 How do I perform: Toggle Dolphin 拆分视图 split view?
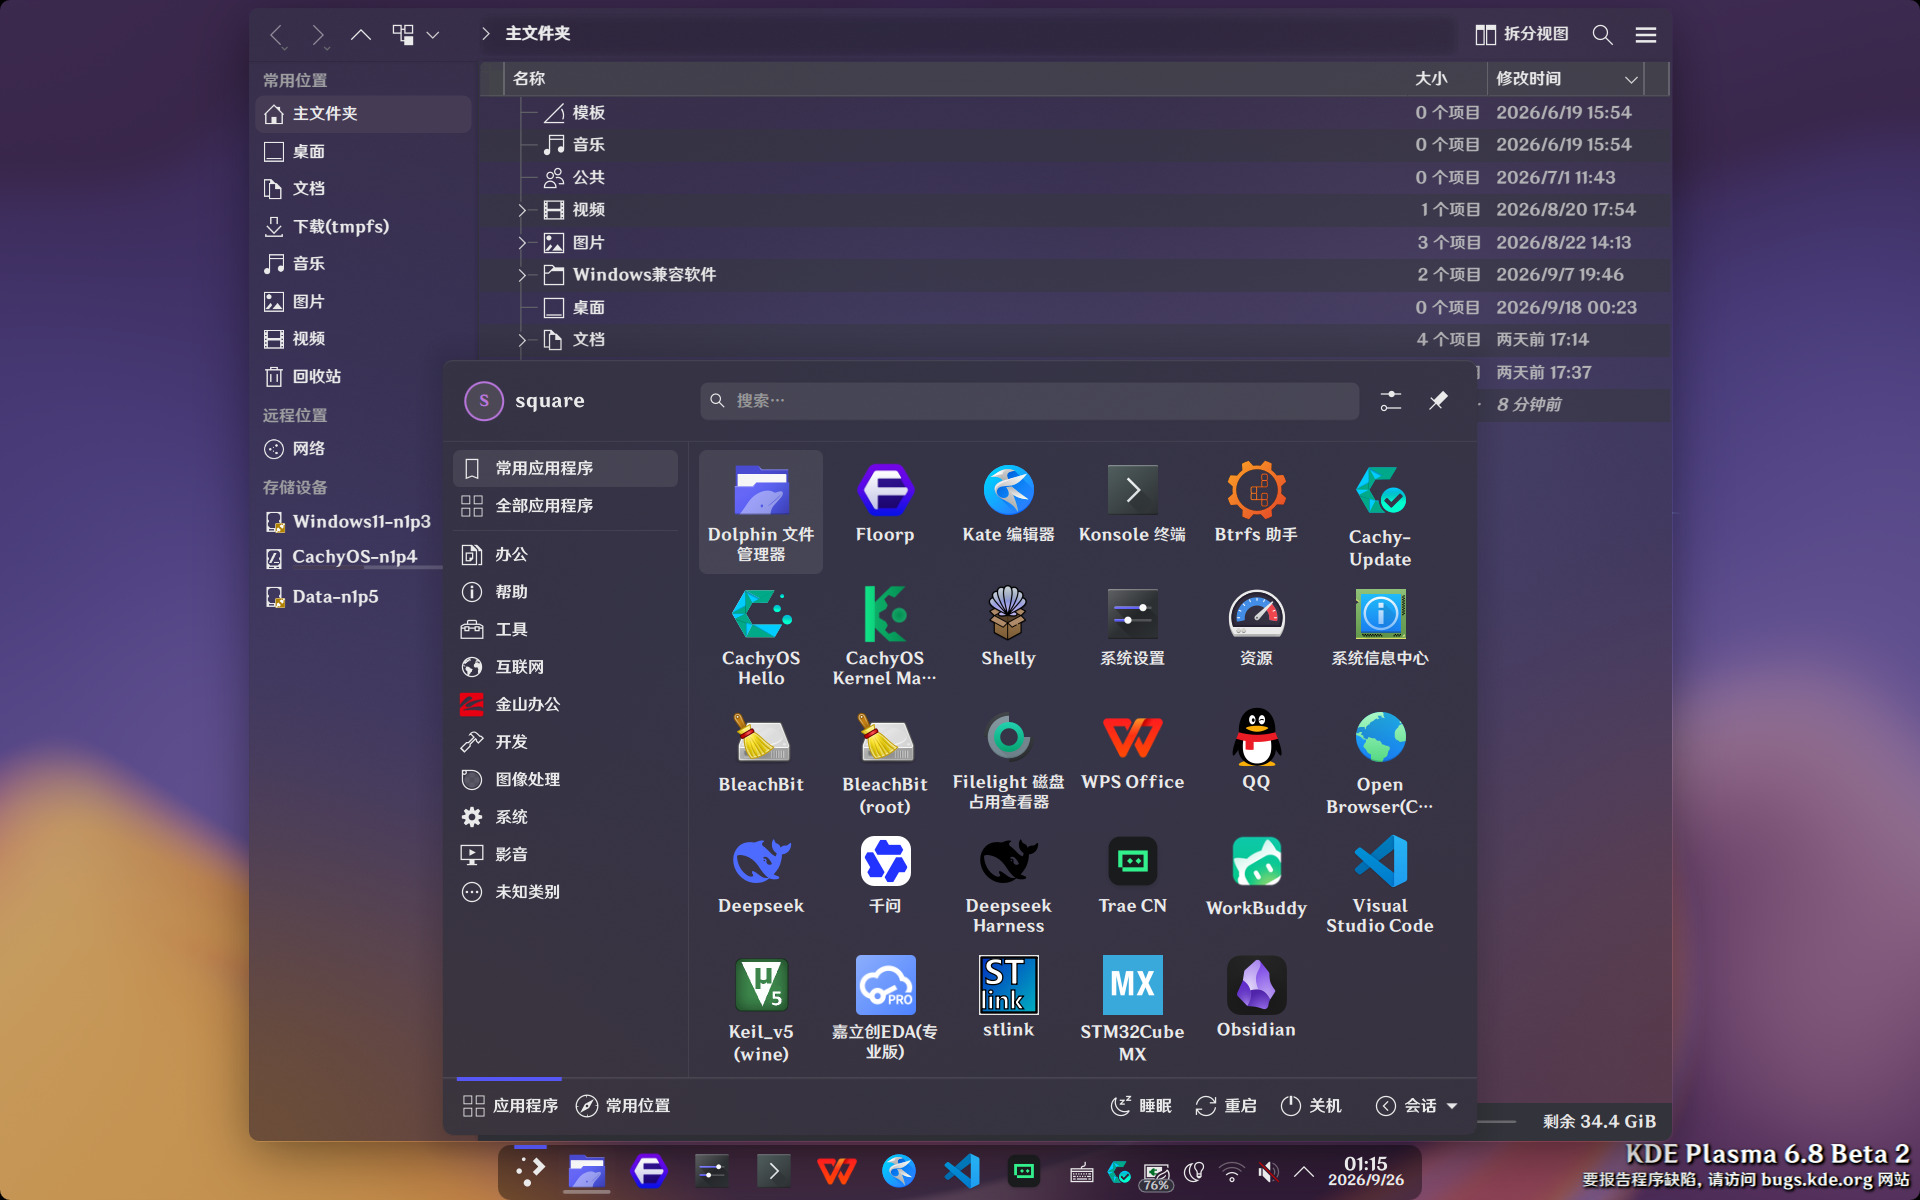click(x=1522, y=34)
